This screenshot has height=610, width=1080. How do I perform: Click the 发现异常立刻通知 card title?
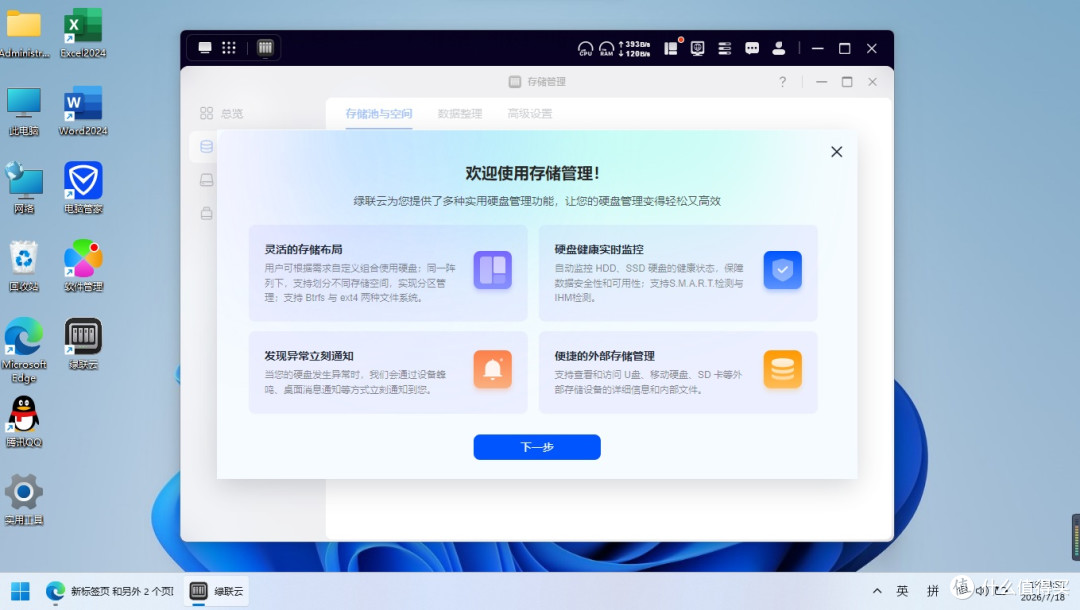[309, 356]
